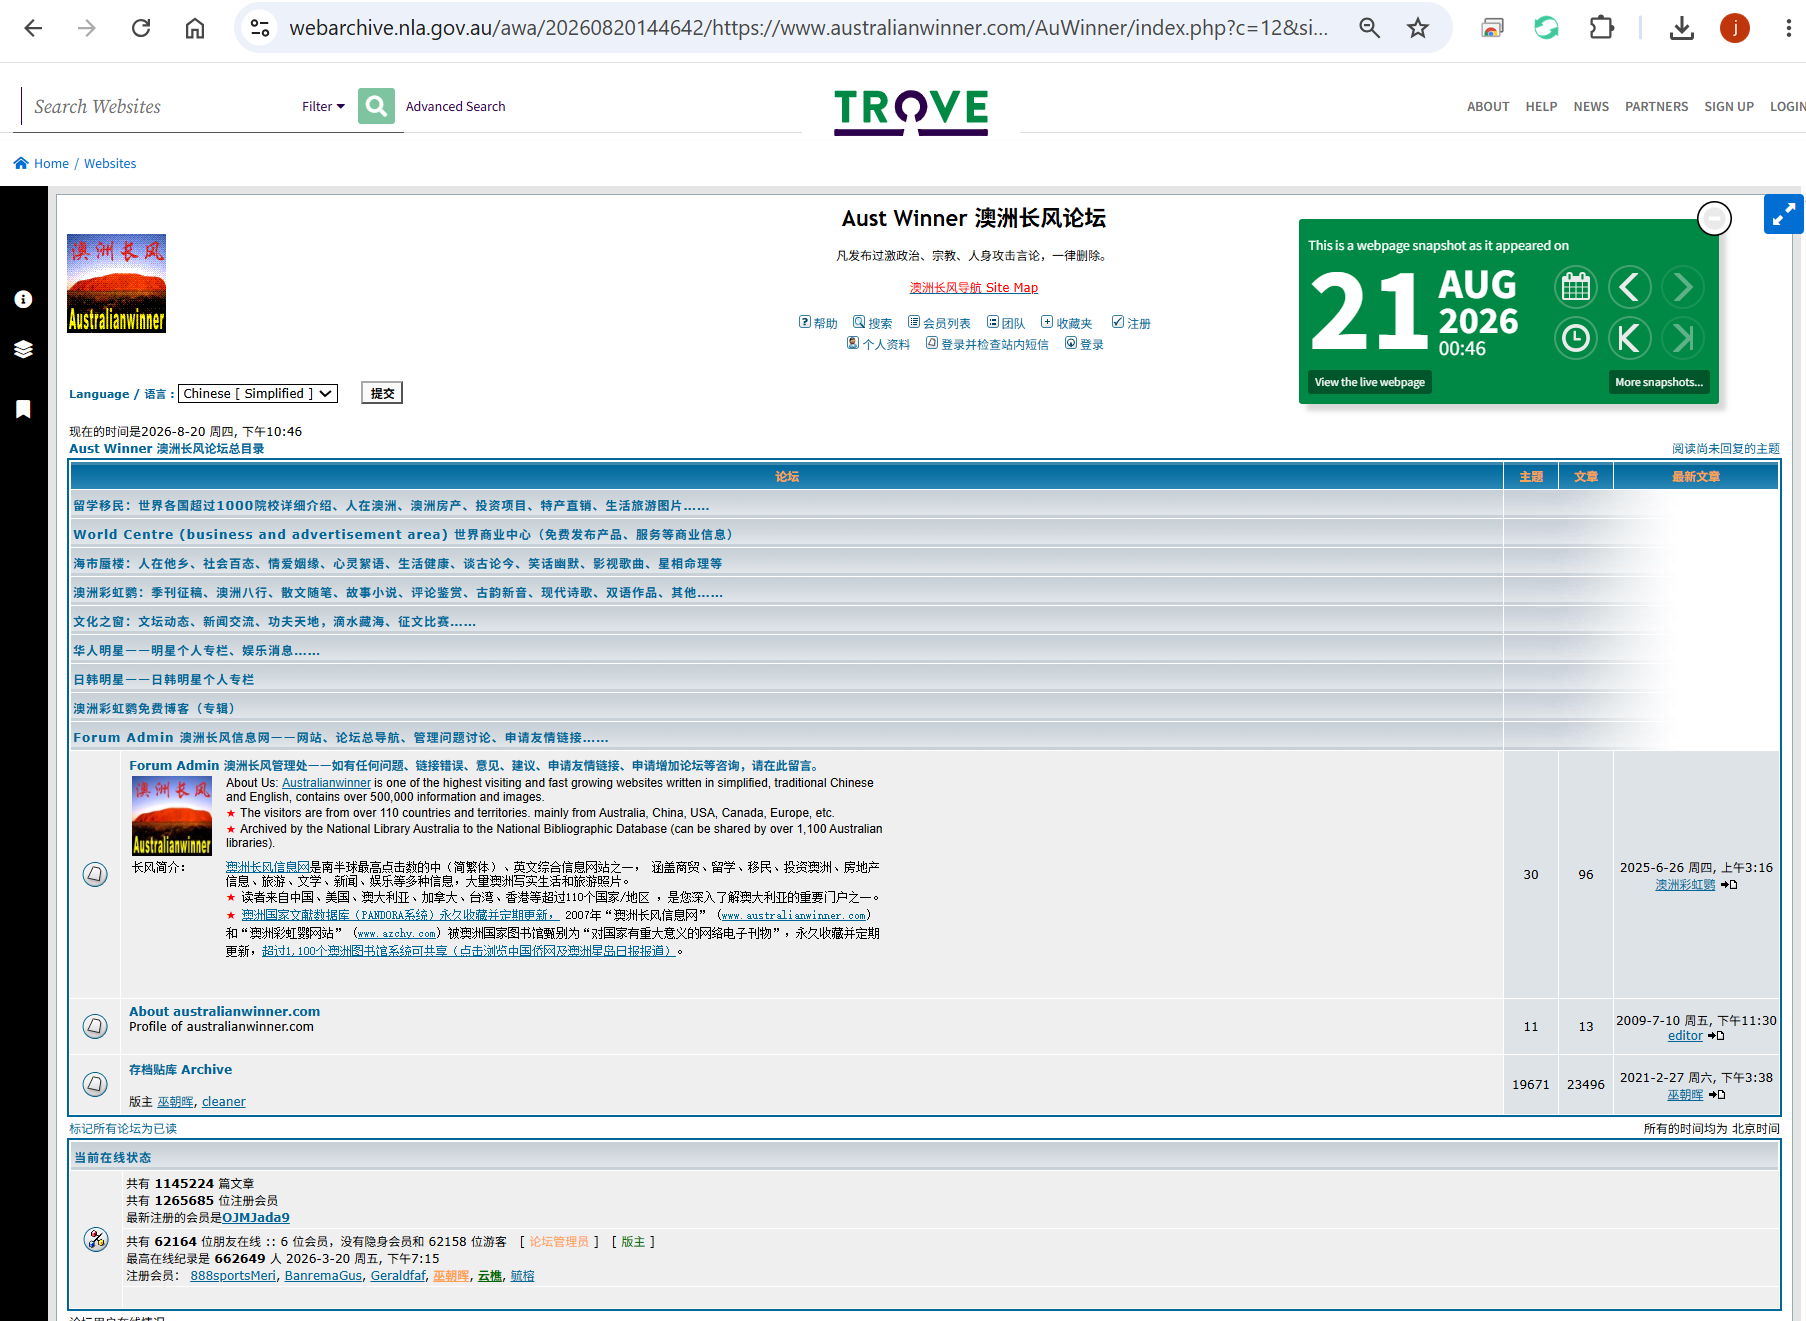Open the 日韩明星 forum category link

click(x=164, y=679)
